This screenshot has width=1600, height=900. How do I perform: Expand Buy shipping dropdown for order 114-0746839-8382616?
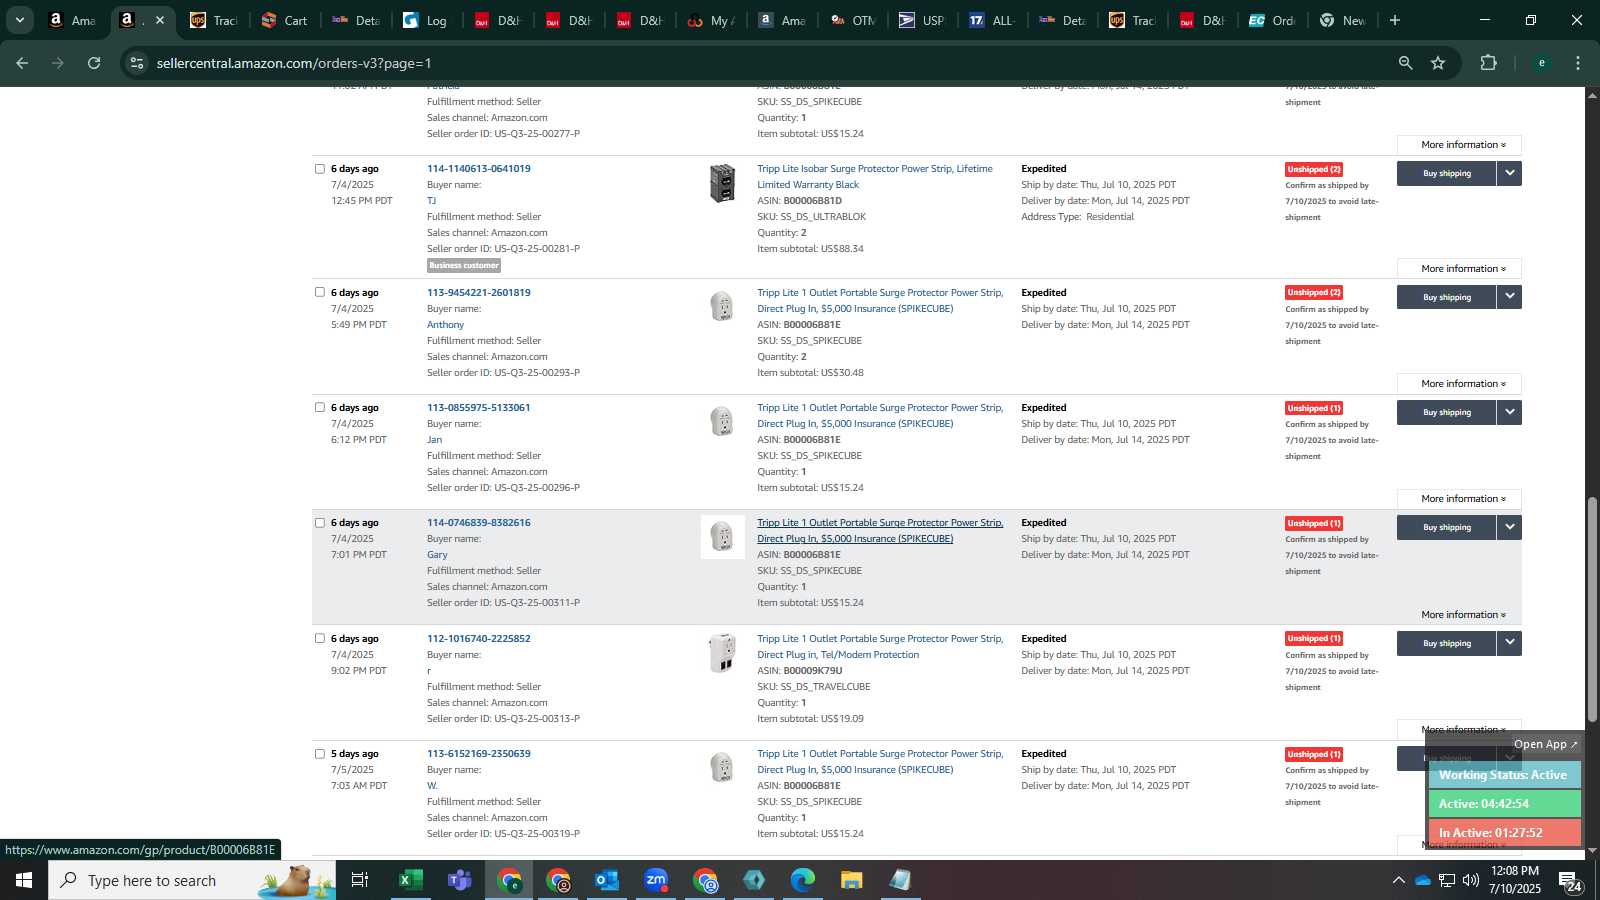(1510, 527)
